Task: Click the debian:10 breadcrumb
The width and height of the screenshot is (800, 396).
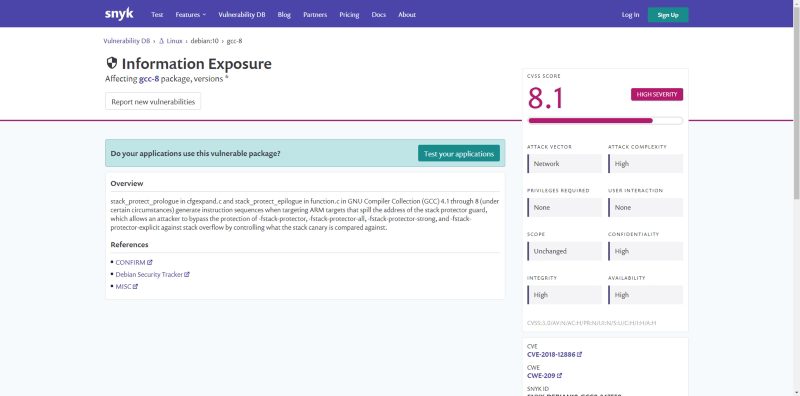Action: tap(205, 41)
